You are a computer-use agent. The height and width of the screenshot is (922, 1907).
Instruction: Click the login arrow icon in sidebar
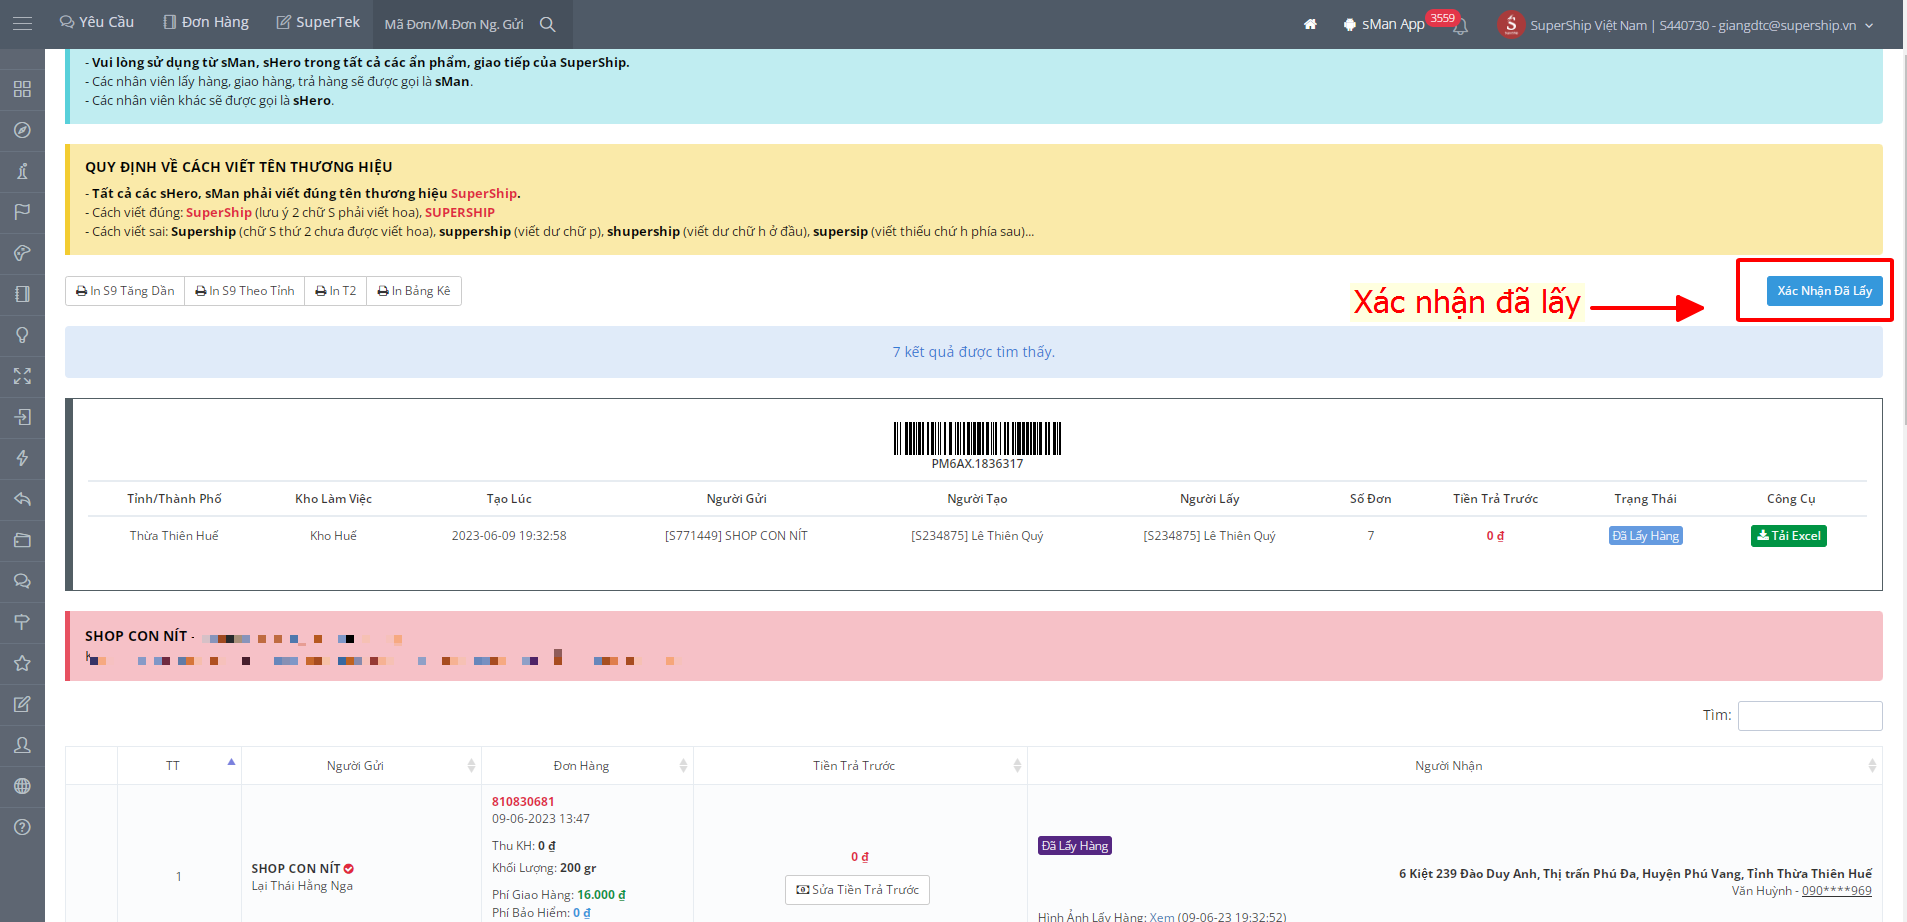22,417
